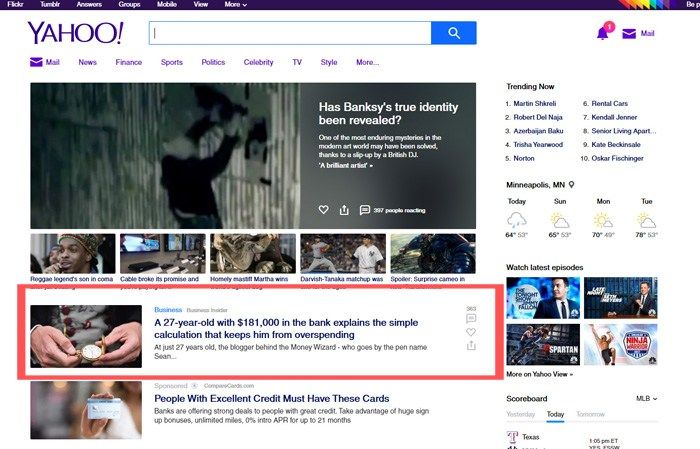The image size is (700, 449).
Task: Click the Business category label
Action: click(x=168, y=310)
